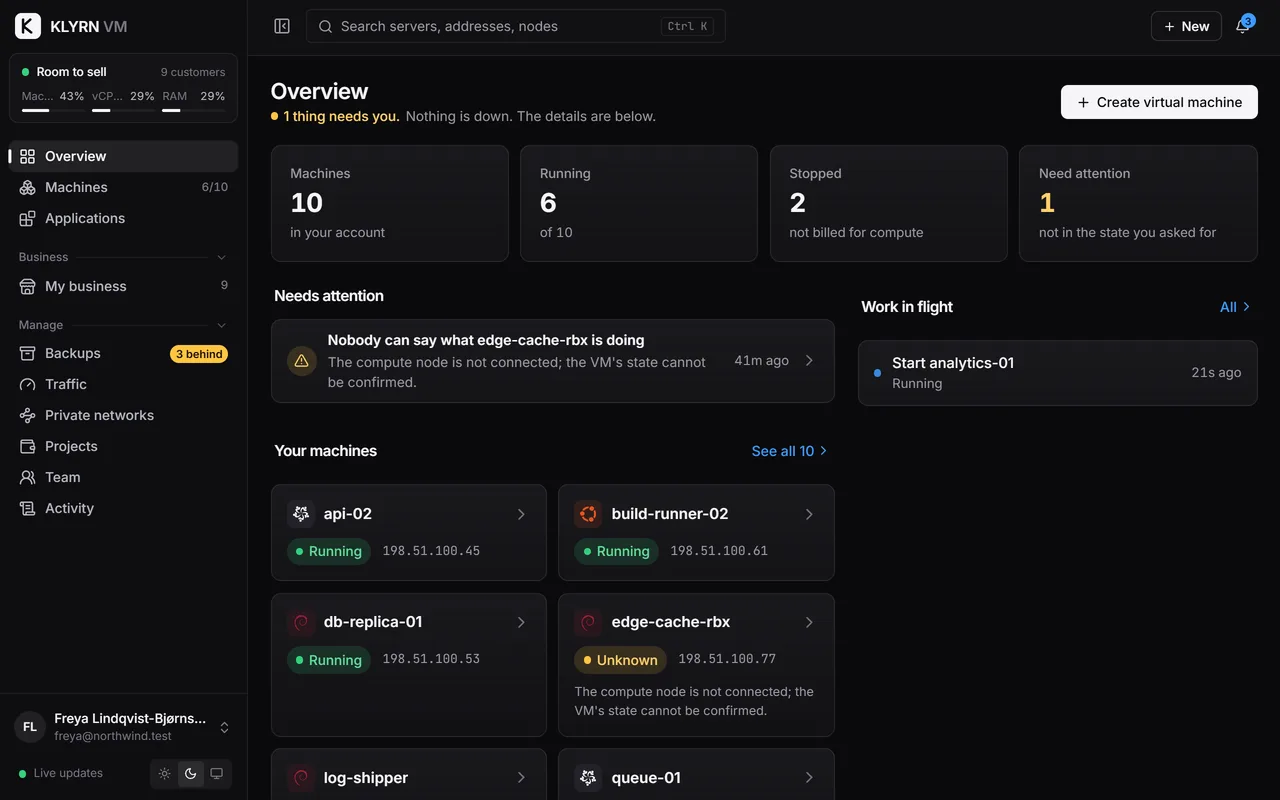The image size is (1280, 800).
Task: Click the Activity log icon
Action: [27, 508]
